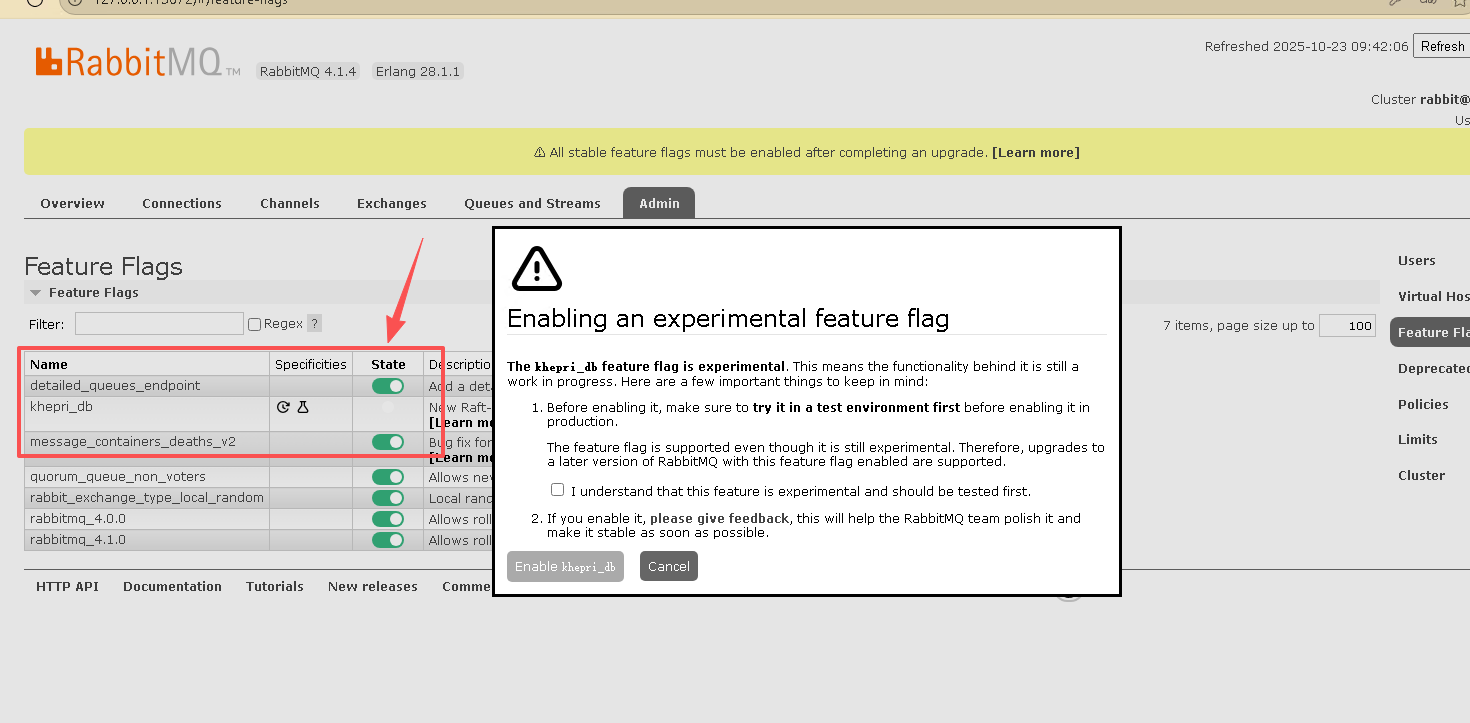Click the State column header

tap(388, 364)
